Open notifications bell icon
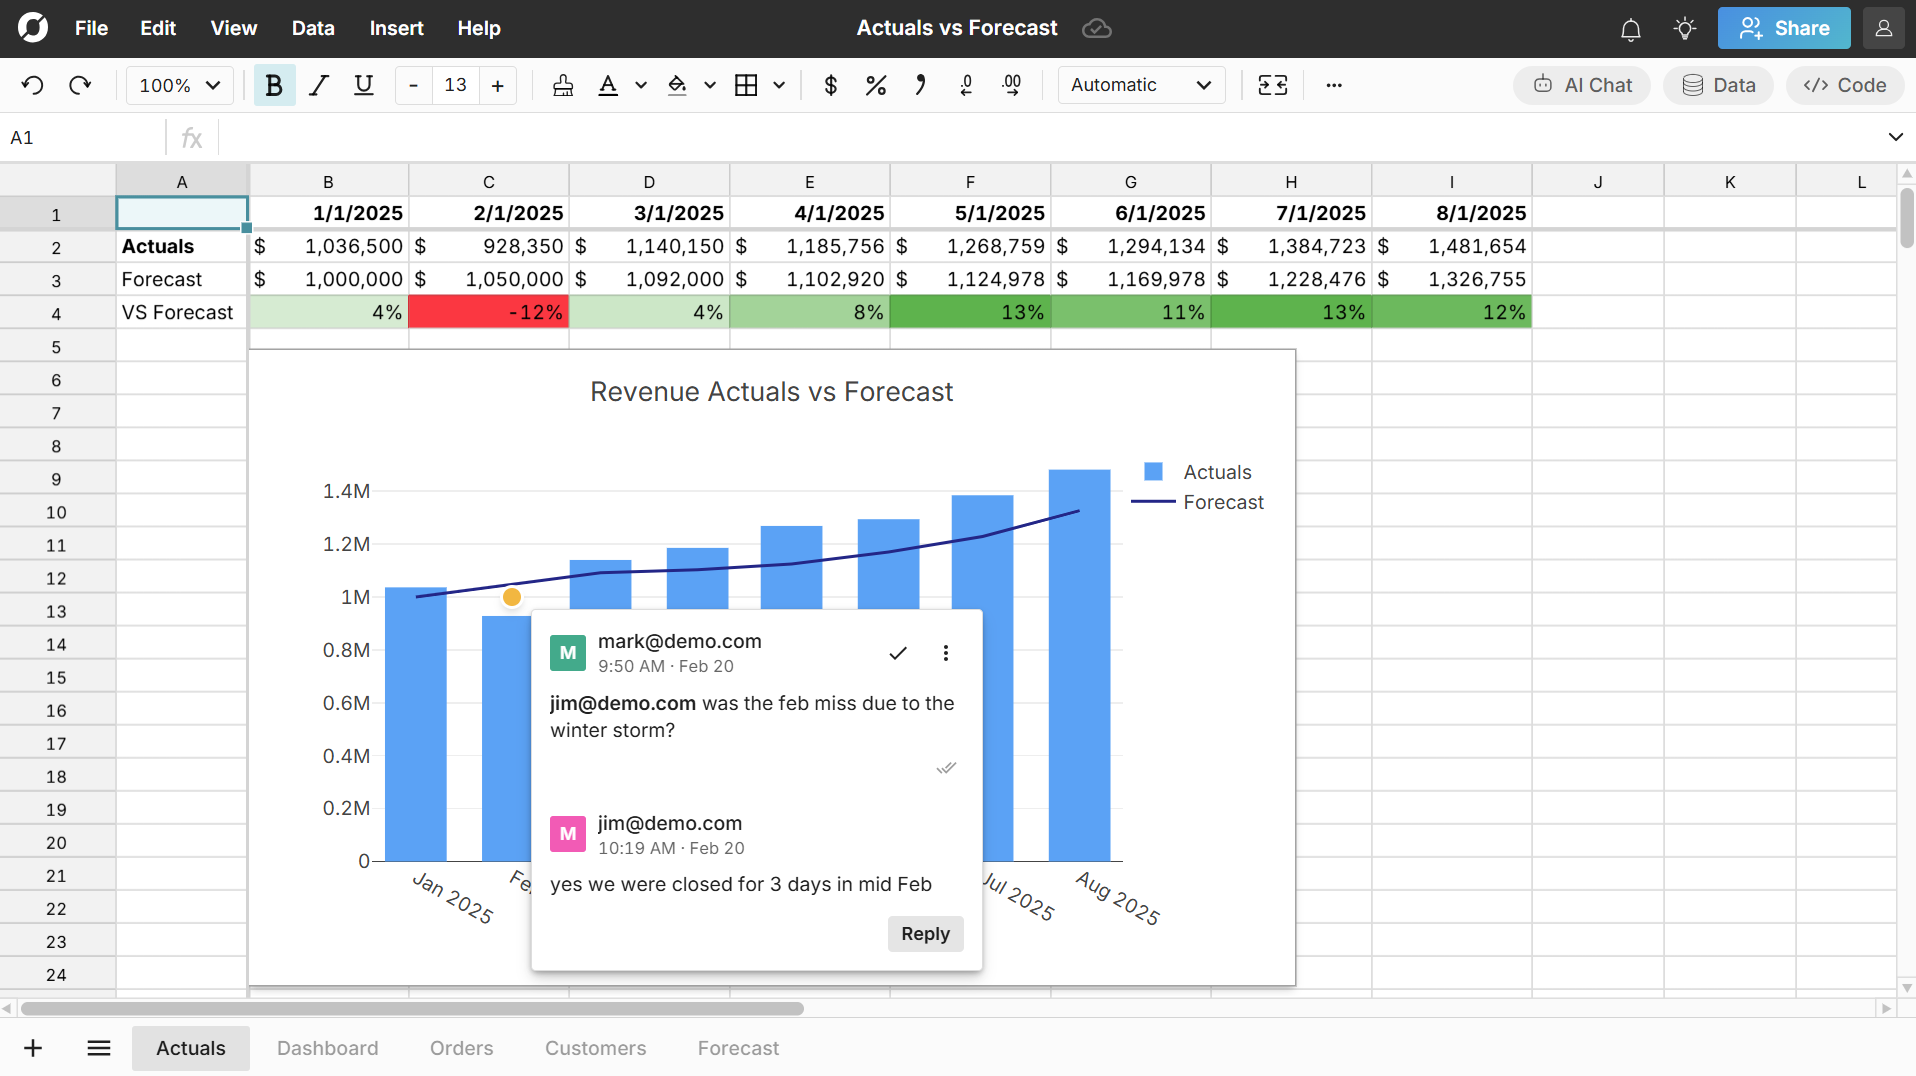This screenshot has width=1916, height=1076. [1631, 29]
